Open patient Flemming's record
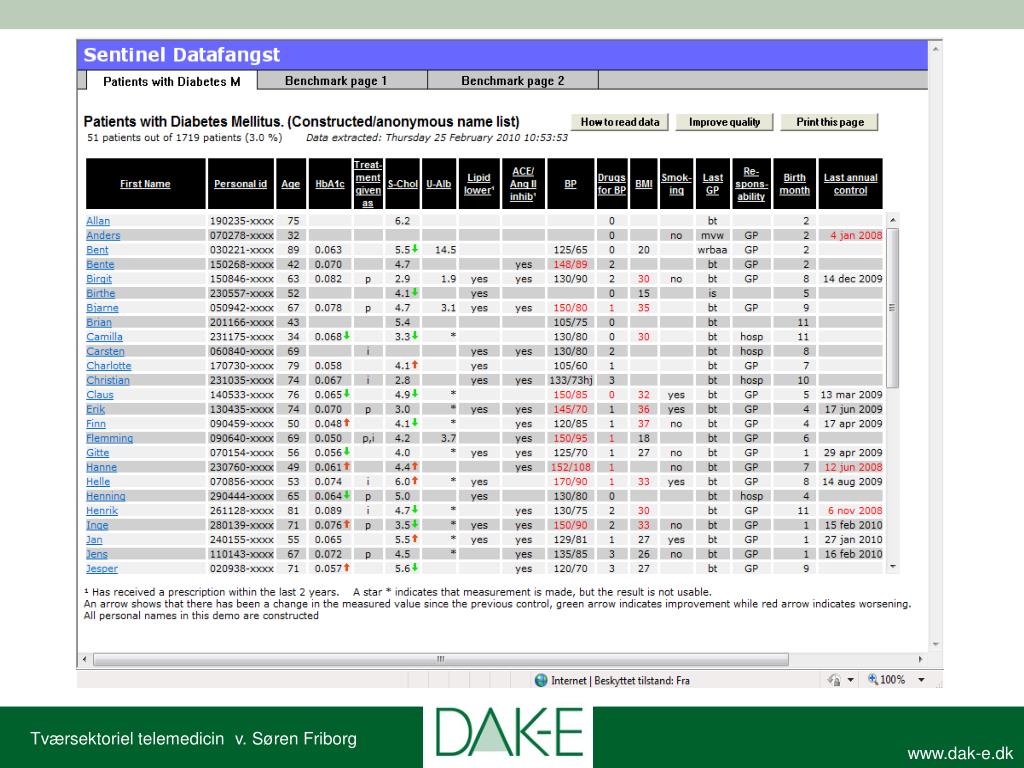This screenshot has width=1024, height=768. [110, 438]
